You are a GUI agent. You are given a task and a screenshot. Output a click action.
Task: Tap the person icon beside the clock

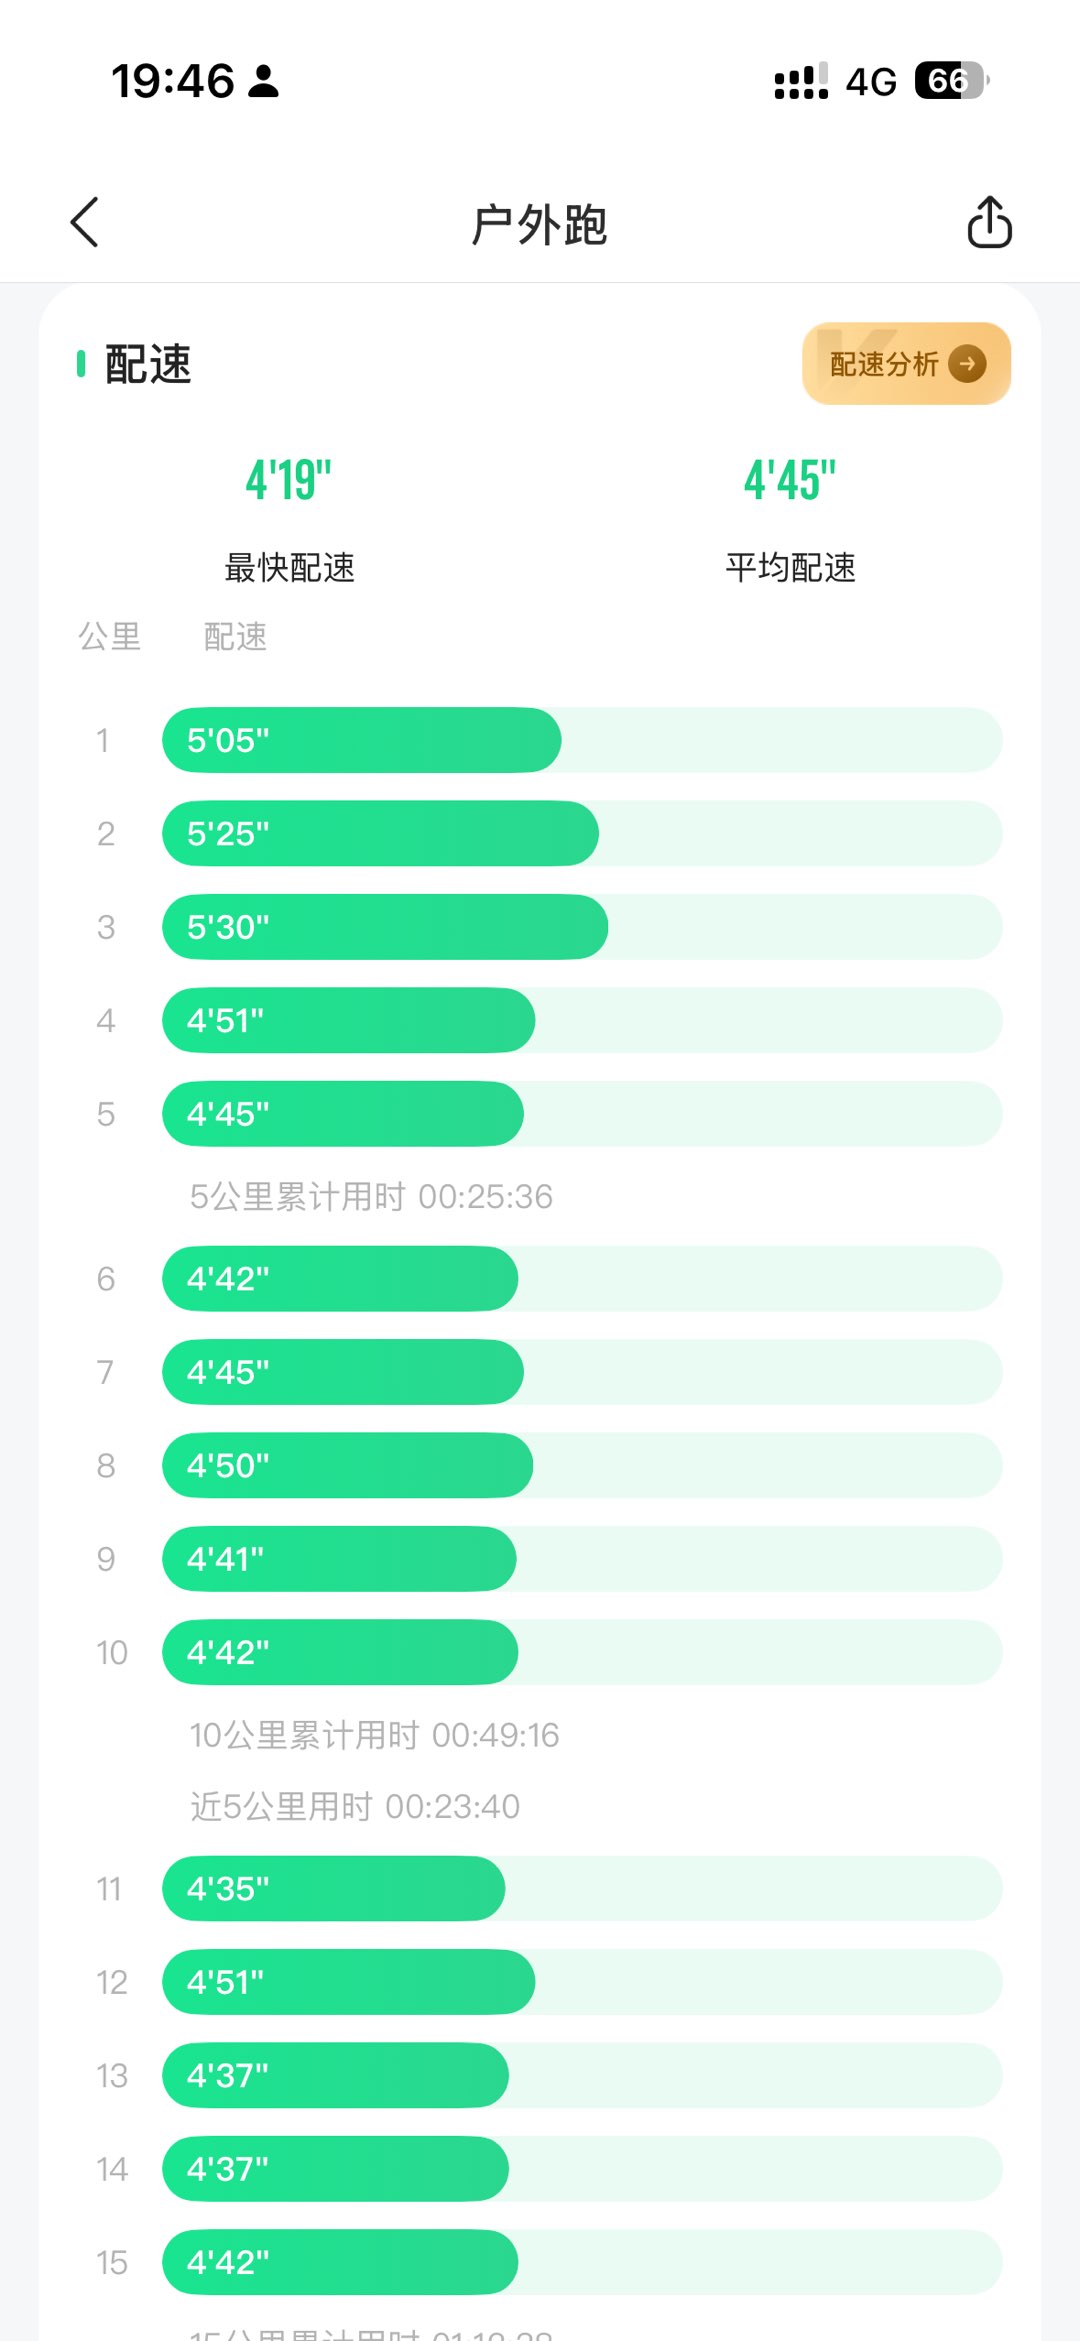[264, 81]
